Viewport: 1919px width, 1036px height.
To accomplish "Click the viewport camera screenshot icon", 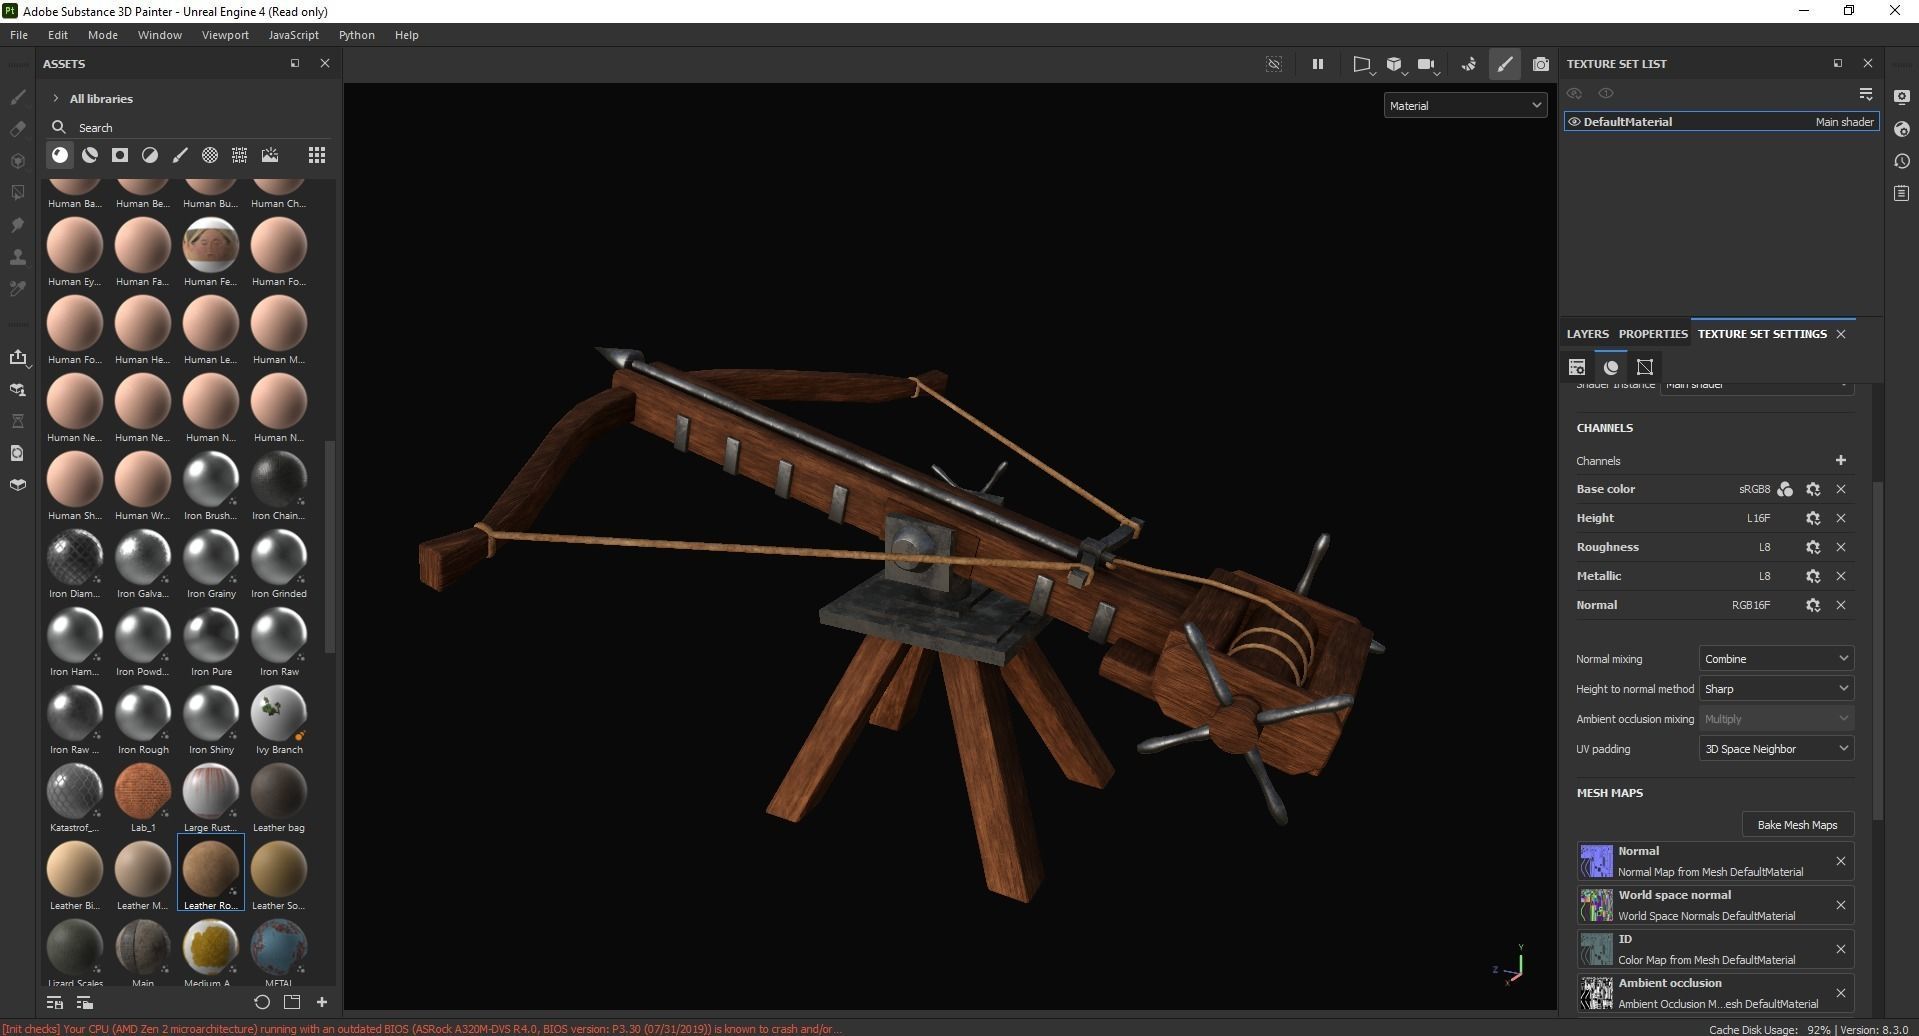I will [x=1541, y=64].
